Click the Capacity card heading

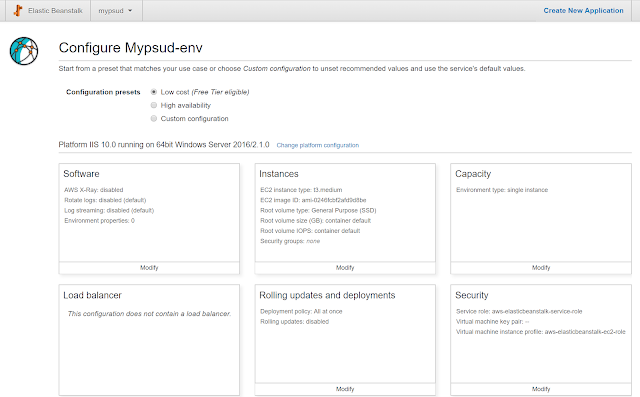[x=473, y=174]
